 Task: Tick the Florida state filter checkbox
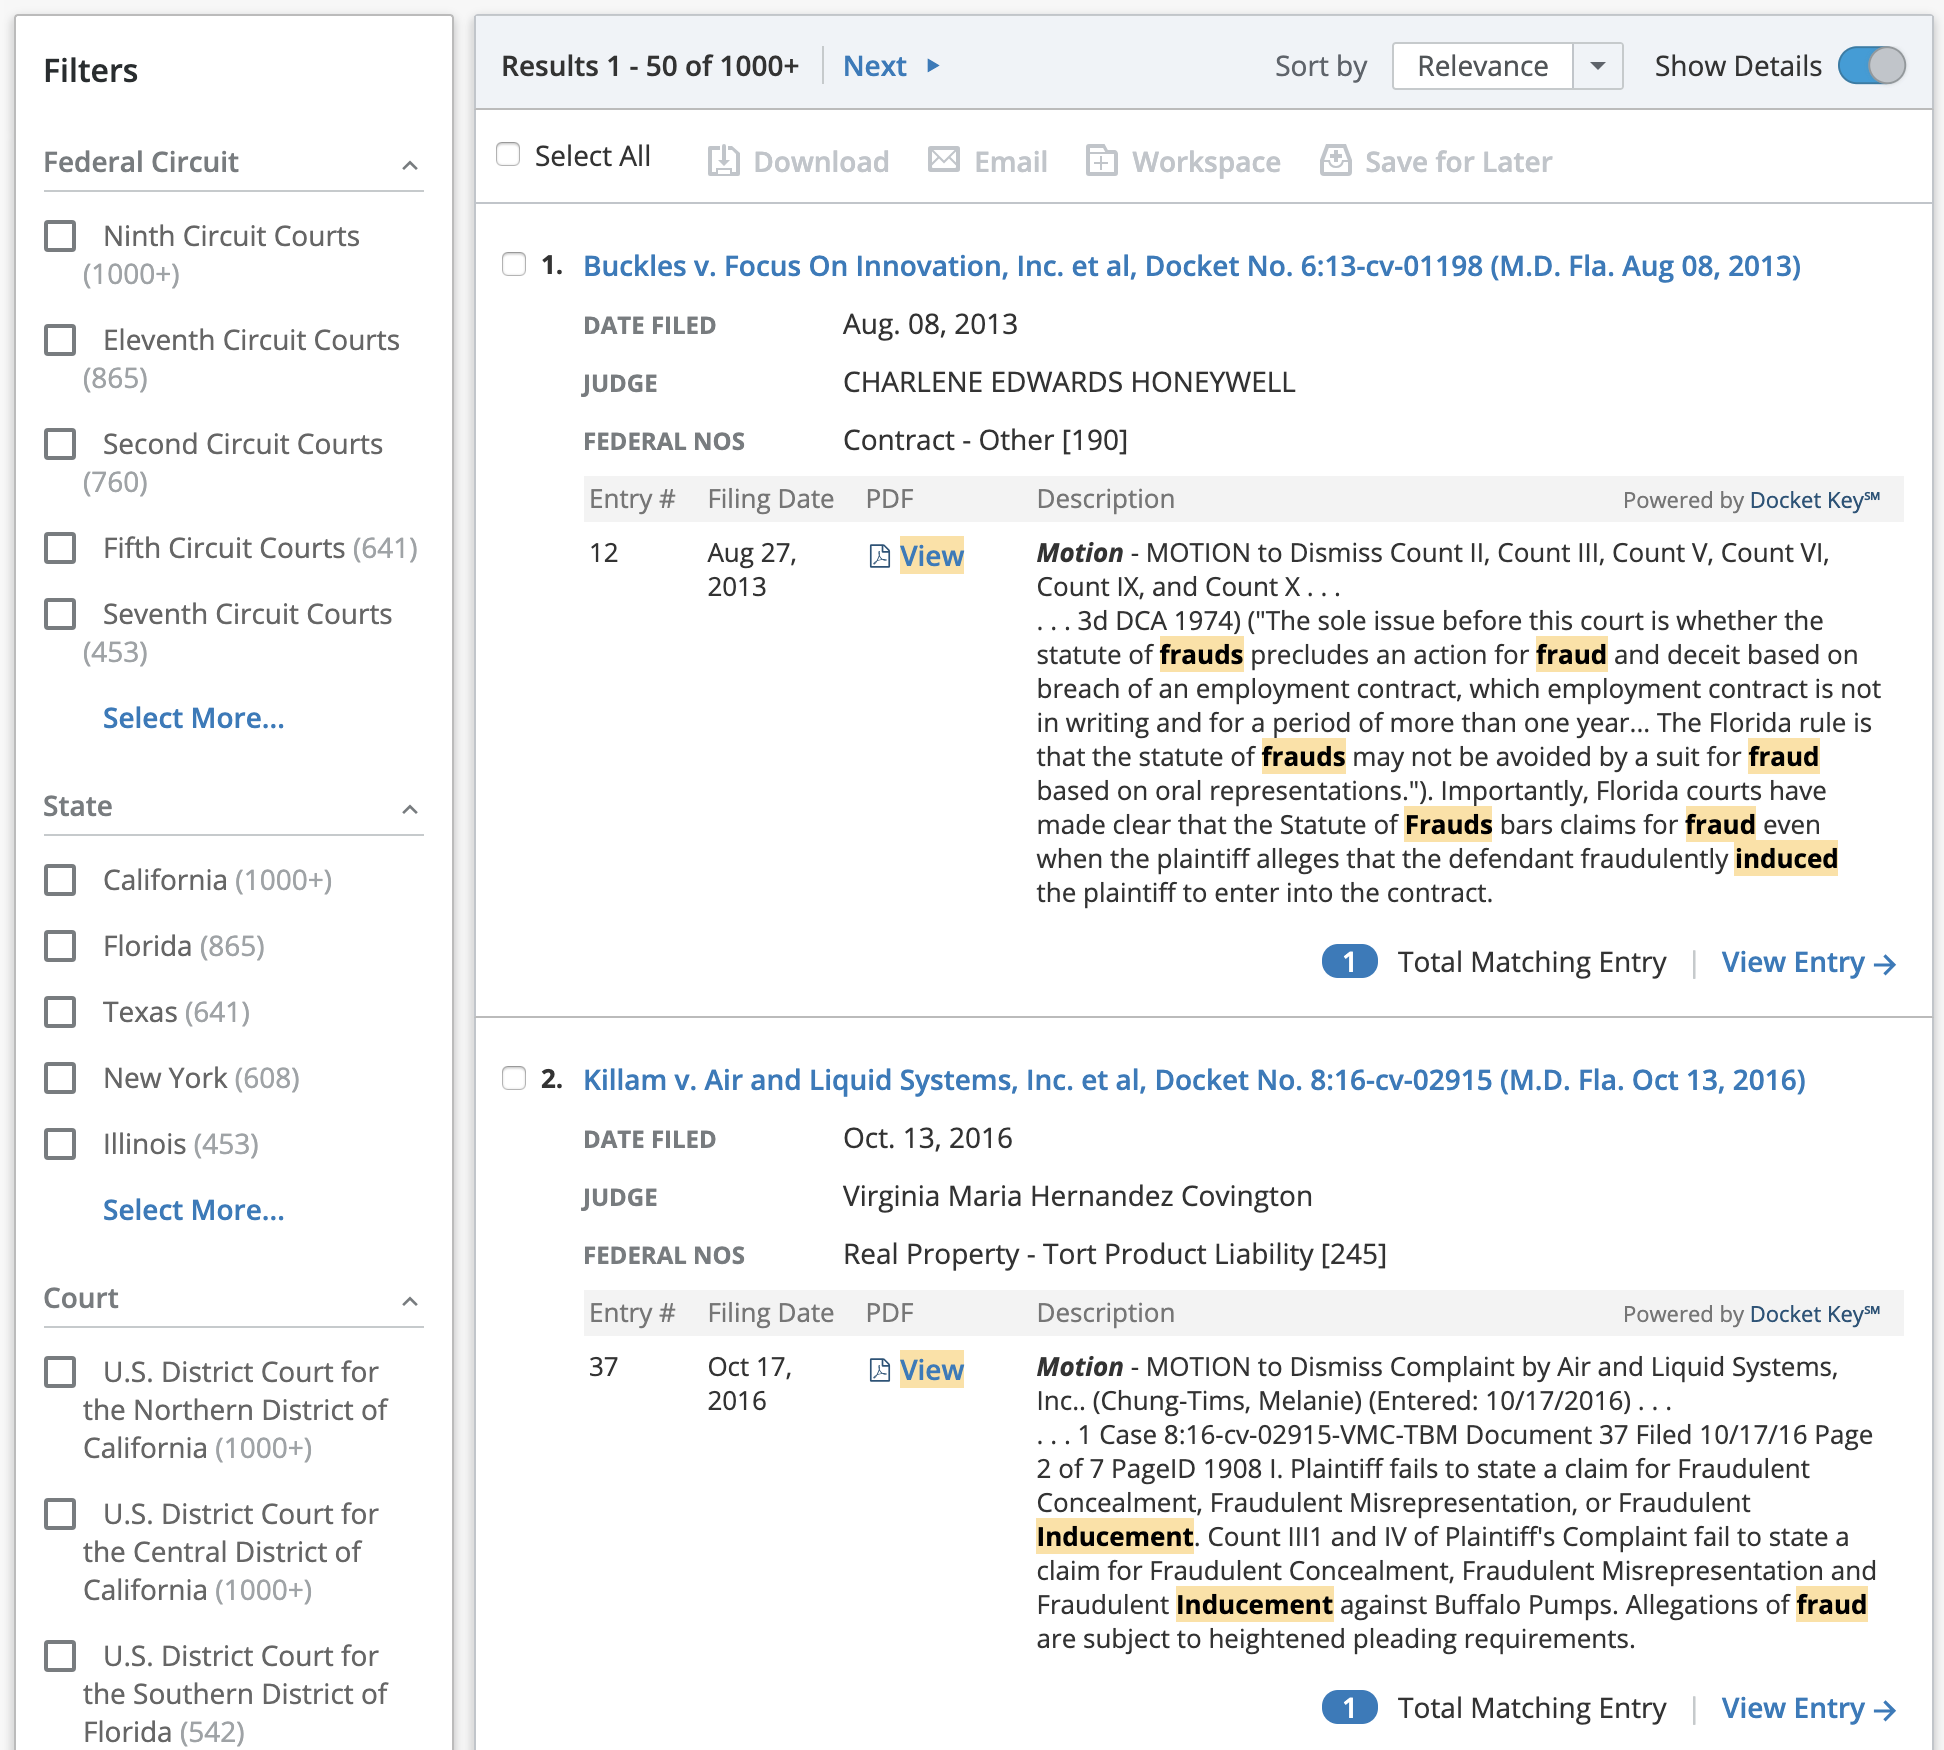[x=61, y=946]
